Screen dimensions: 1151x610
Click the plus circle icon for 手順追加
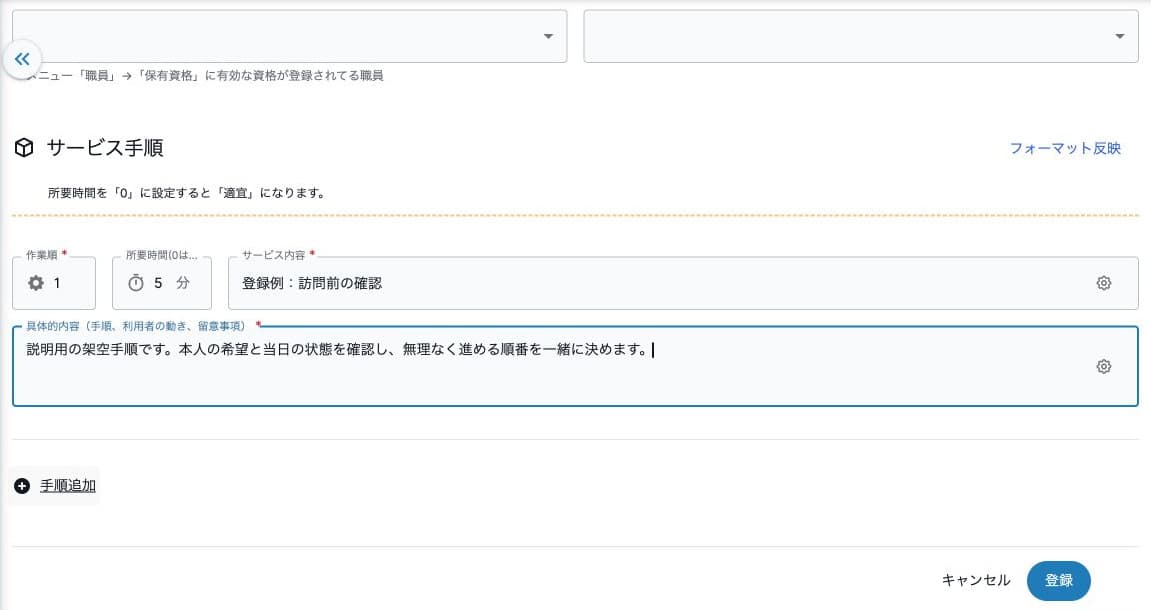click(x=22, y=486)
